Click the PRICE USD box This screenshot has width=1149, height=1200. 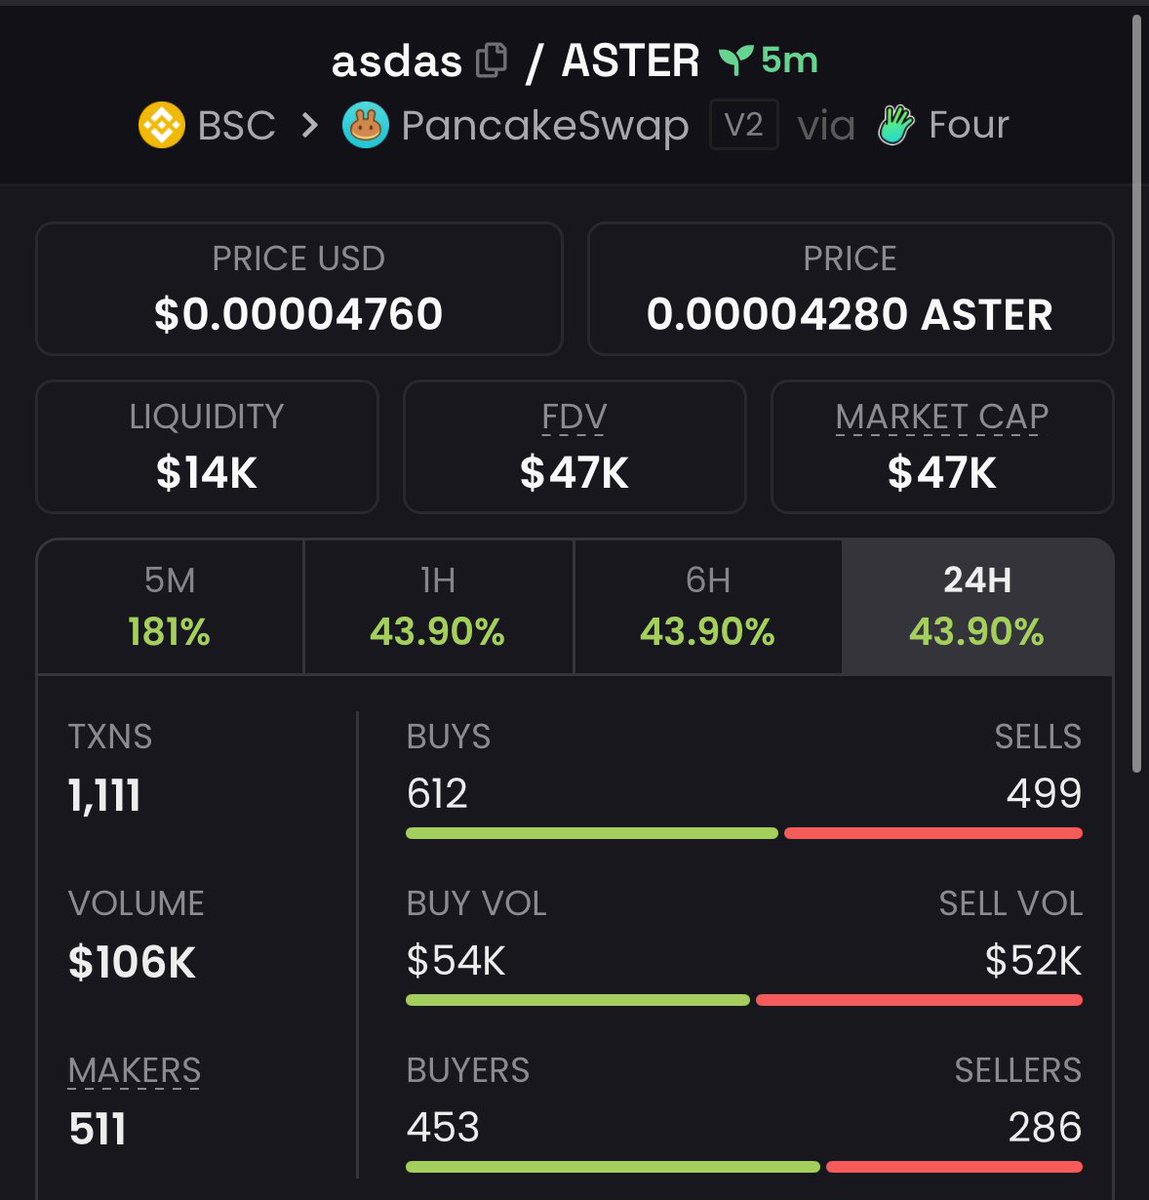point(299,288)
